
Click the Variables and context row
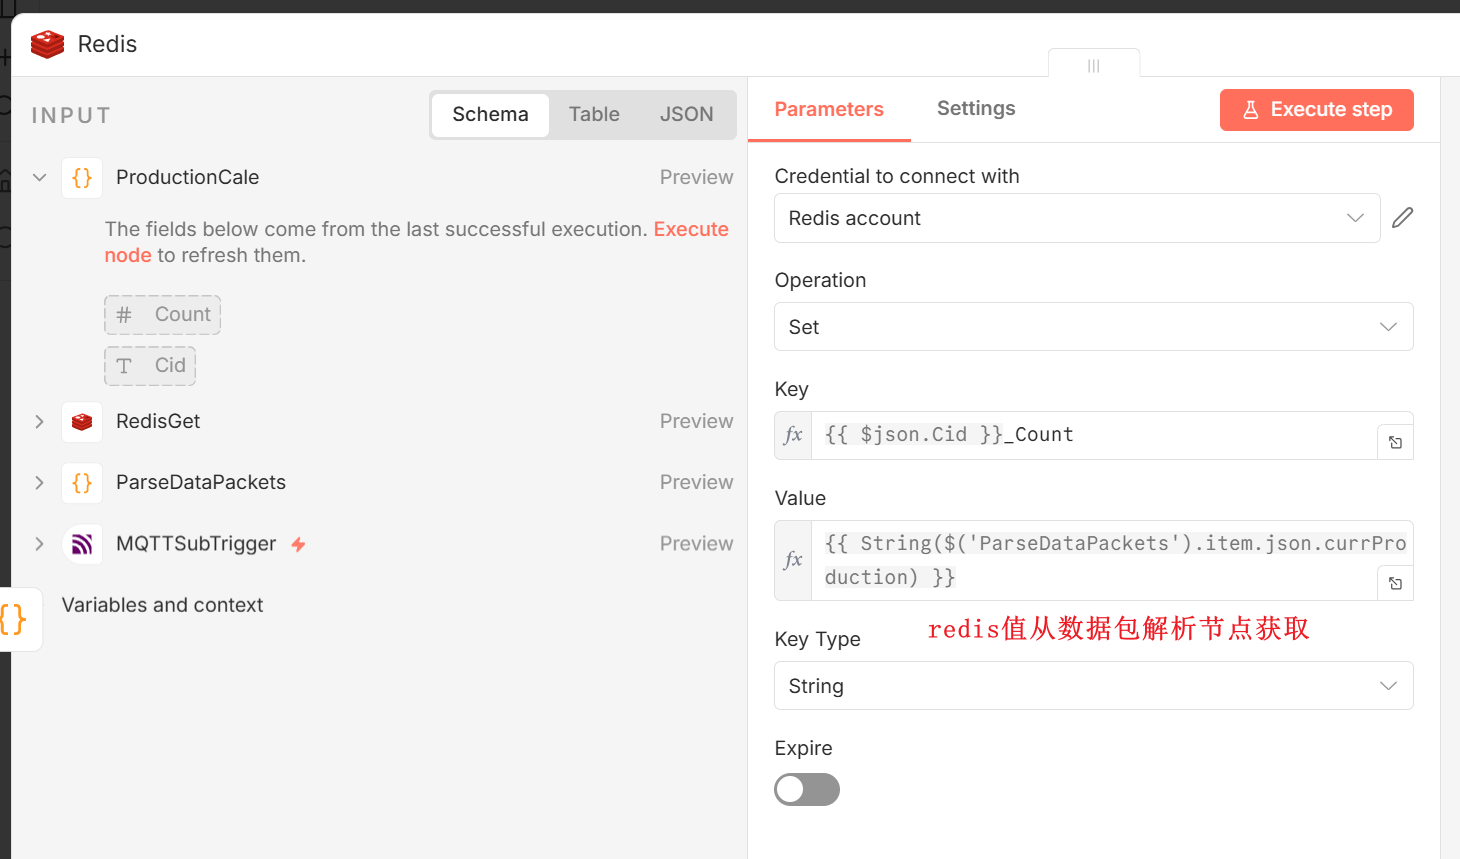[x=162, y=605]
